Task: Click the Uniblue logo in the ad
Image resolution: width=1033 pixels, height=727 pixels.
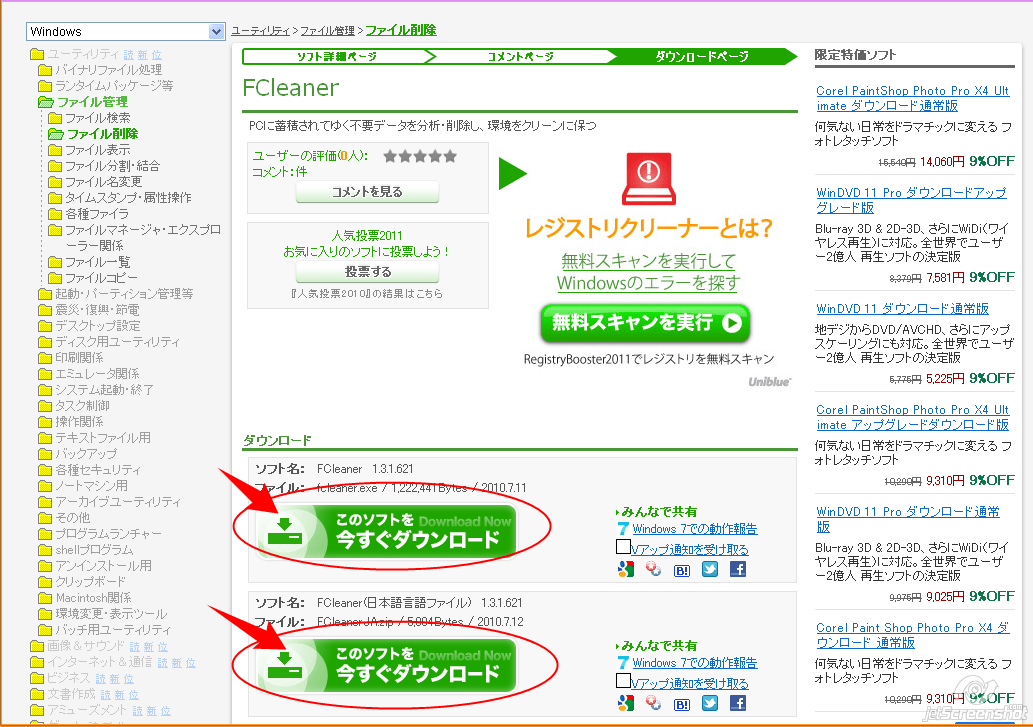Action: click(769, 382)
